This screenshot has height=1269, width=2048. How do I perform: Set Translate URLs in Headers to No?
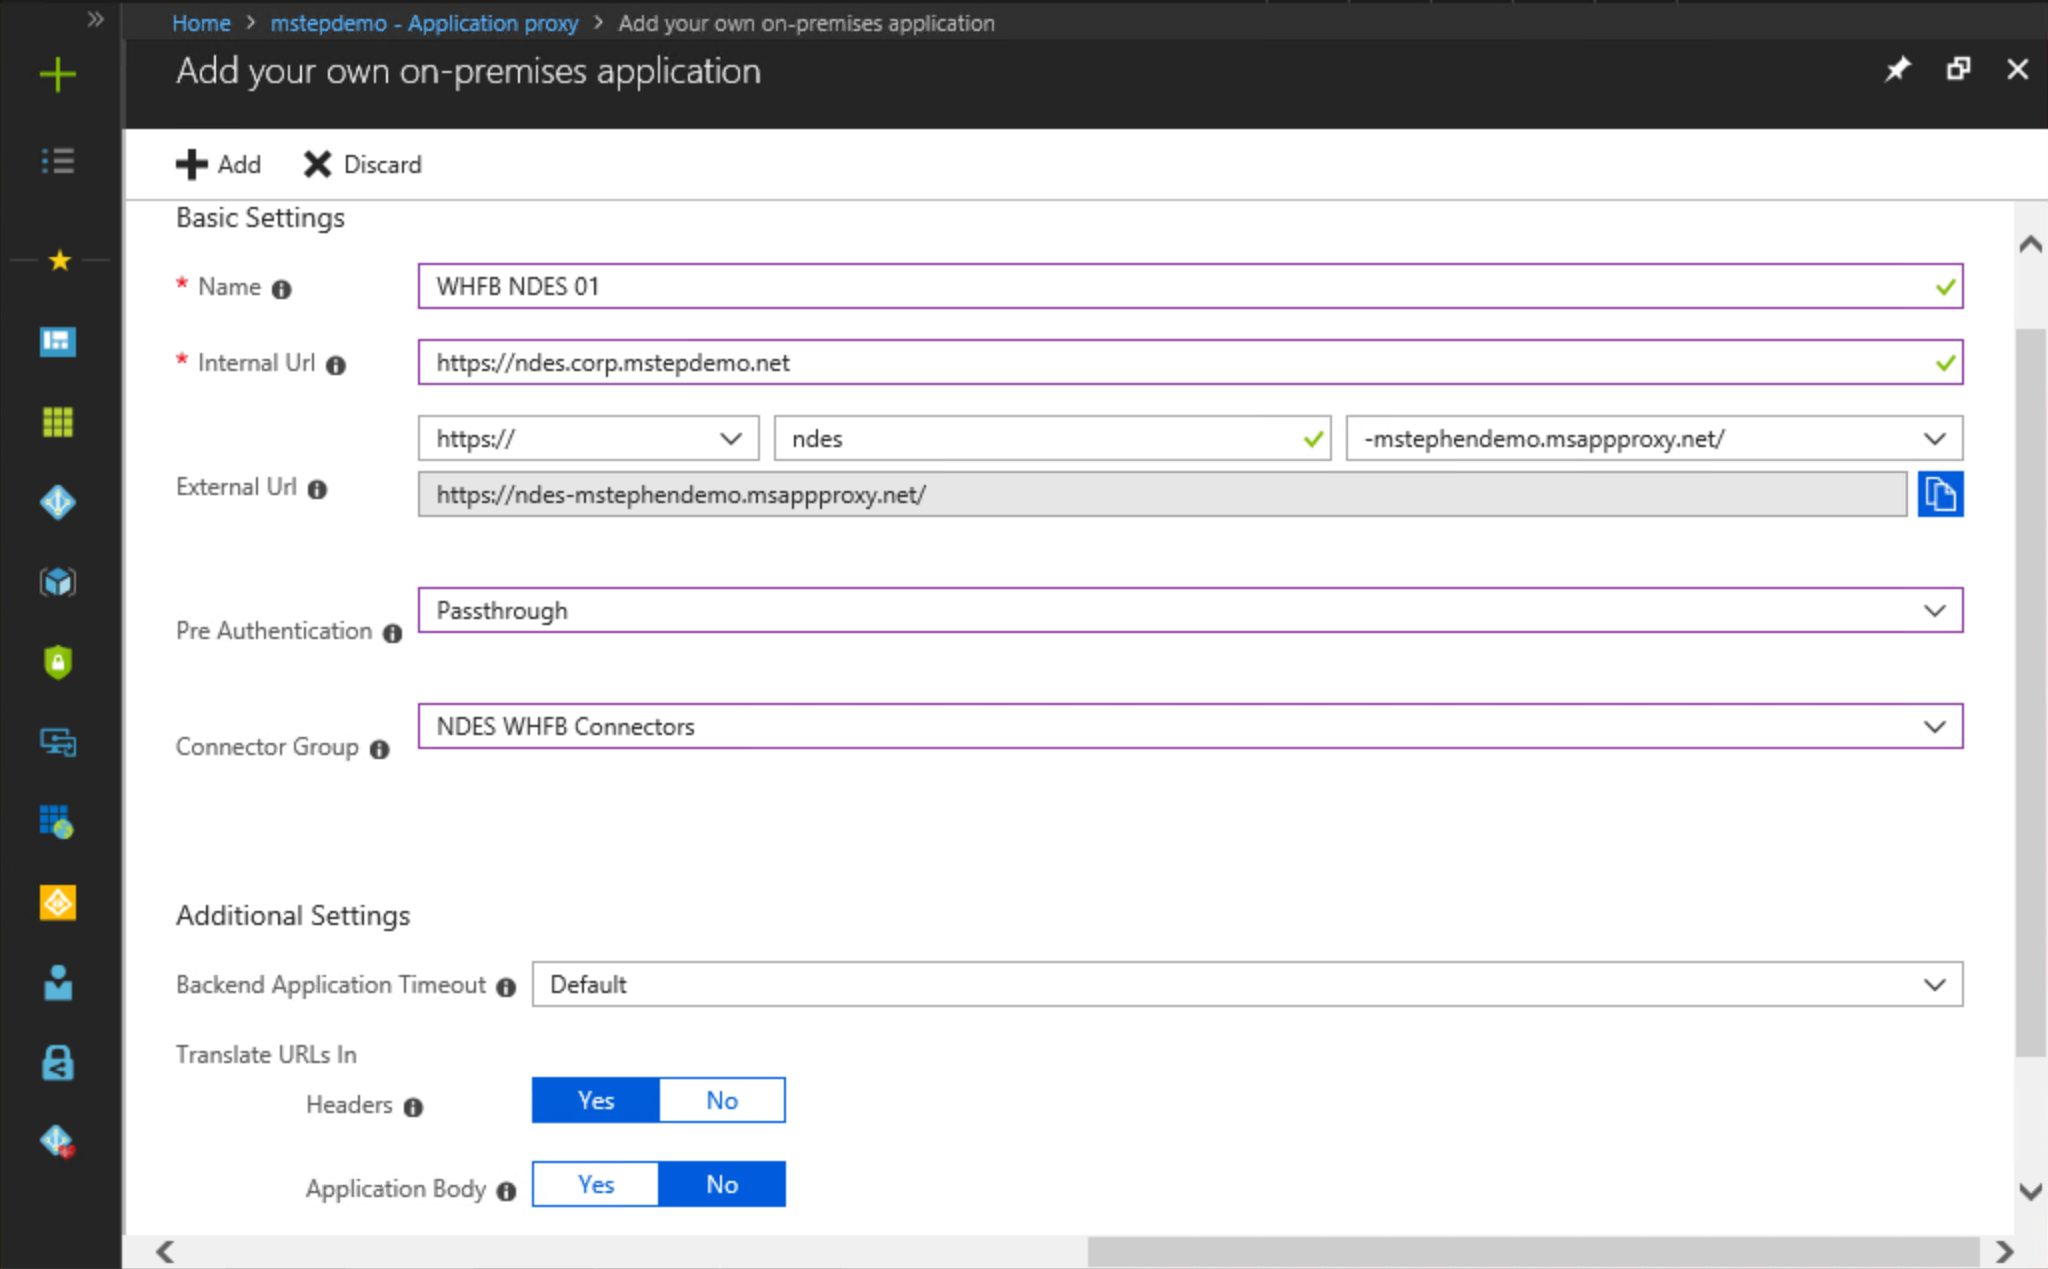(x=721, y=1100)
